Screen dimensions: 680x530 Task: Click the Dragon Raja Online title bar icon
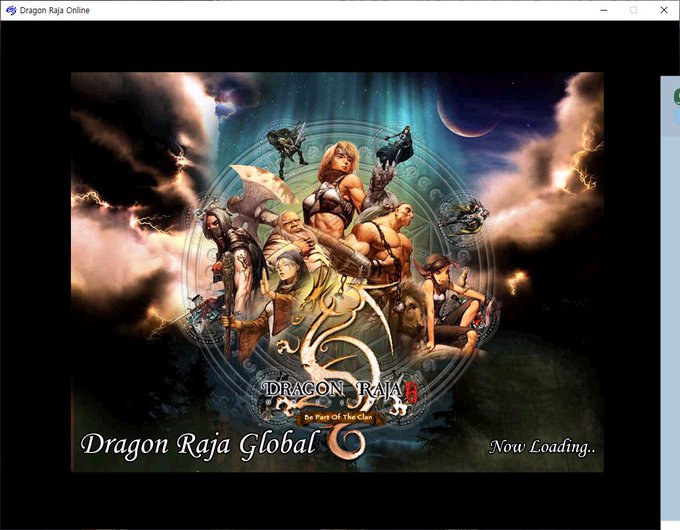[x=11, y=10]
